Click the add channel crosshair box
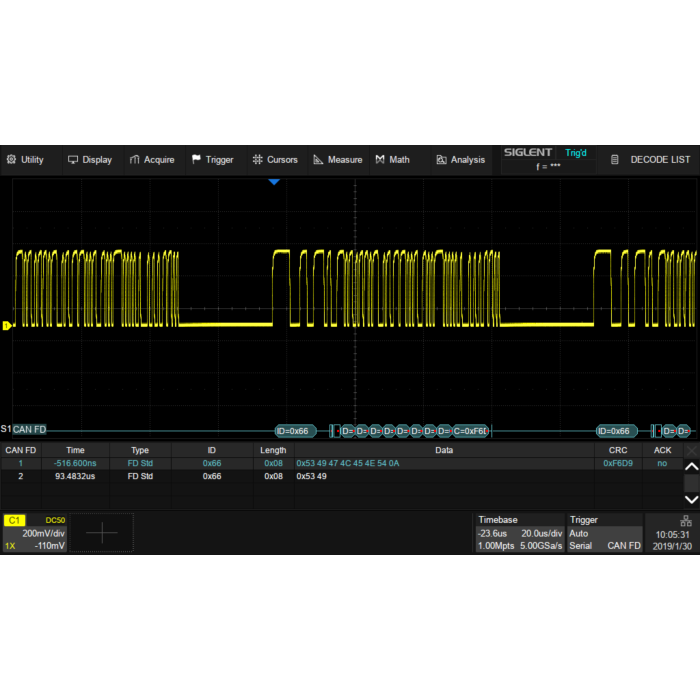This screenshot has height=700, width=700. (x=101, y=533)
